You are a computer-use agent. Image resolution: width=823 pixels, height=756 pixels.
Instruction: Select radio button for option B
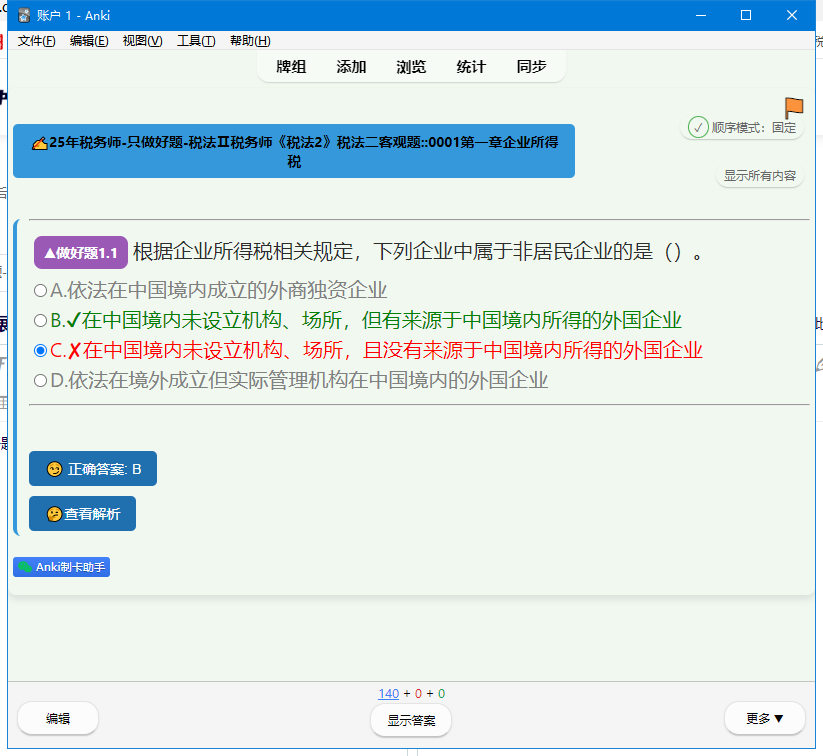coord(40,320)
